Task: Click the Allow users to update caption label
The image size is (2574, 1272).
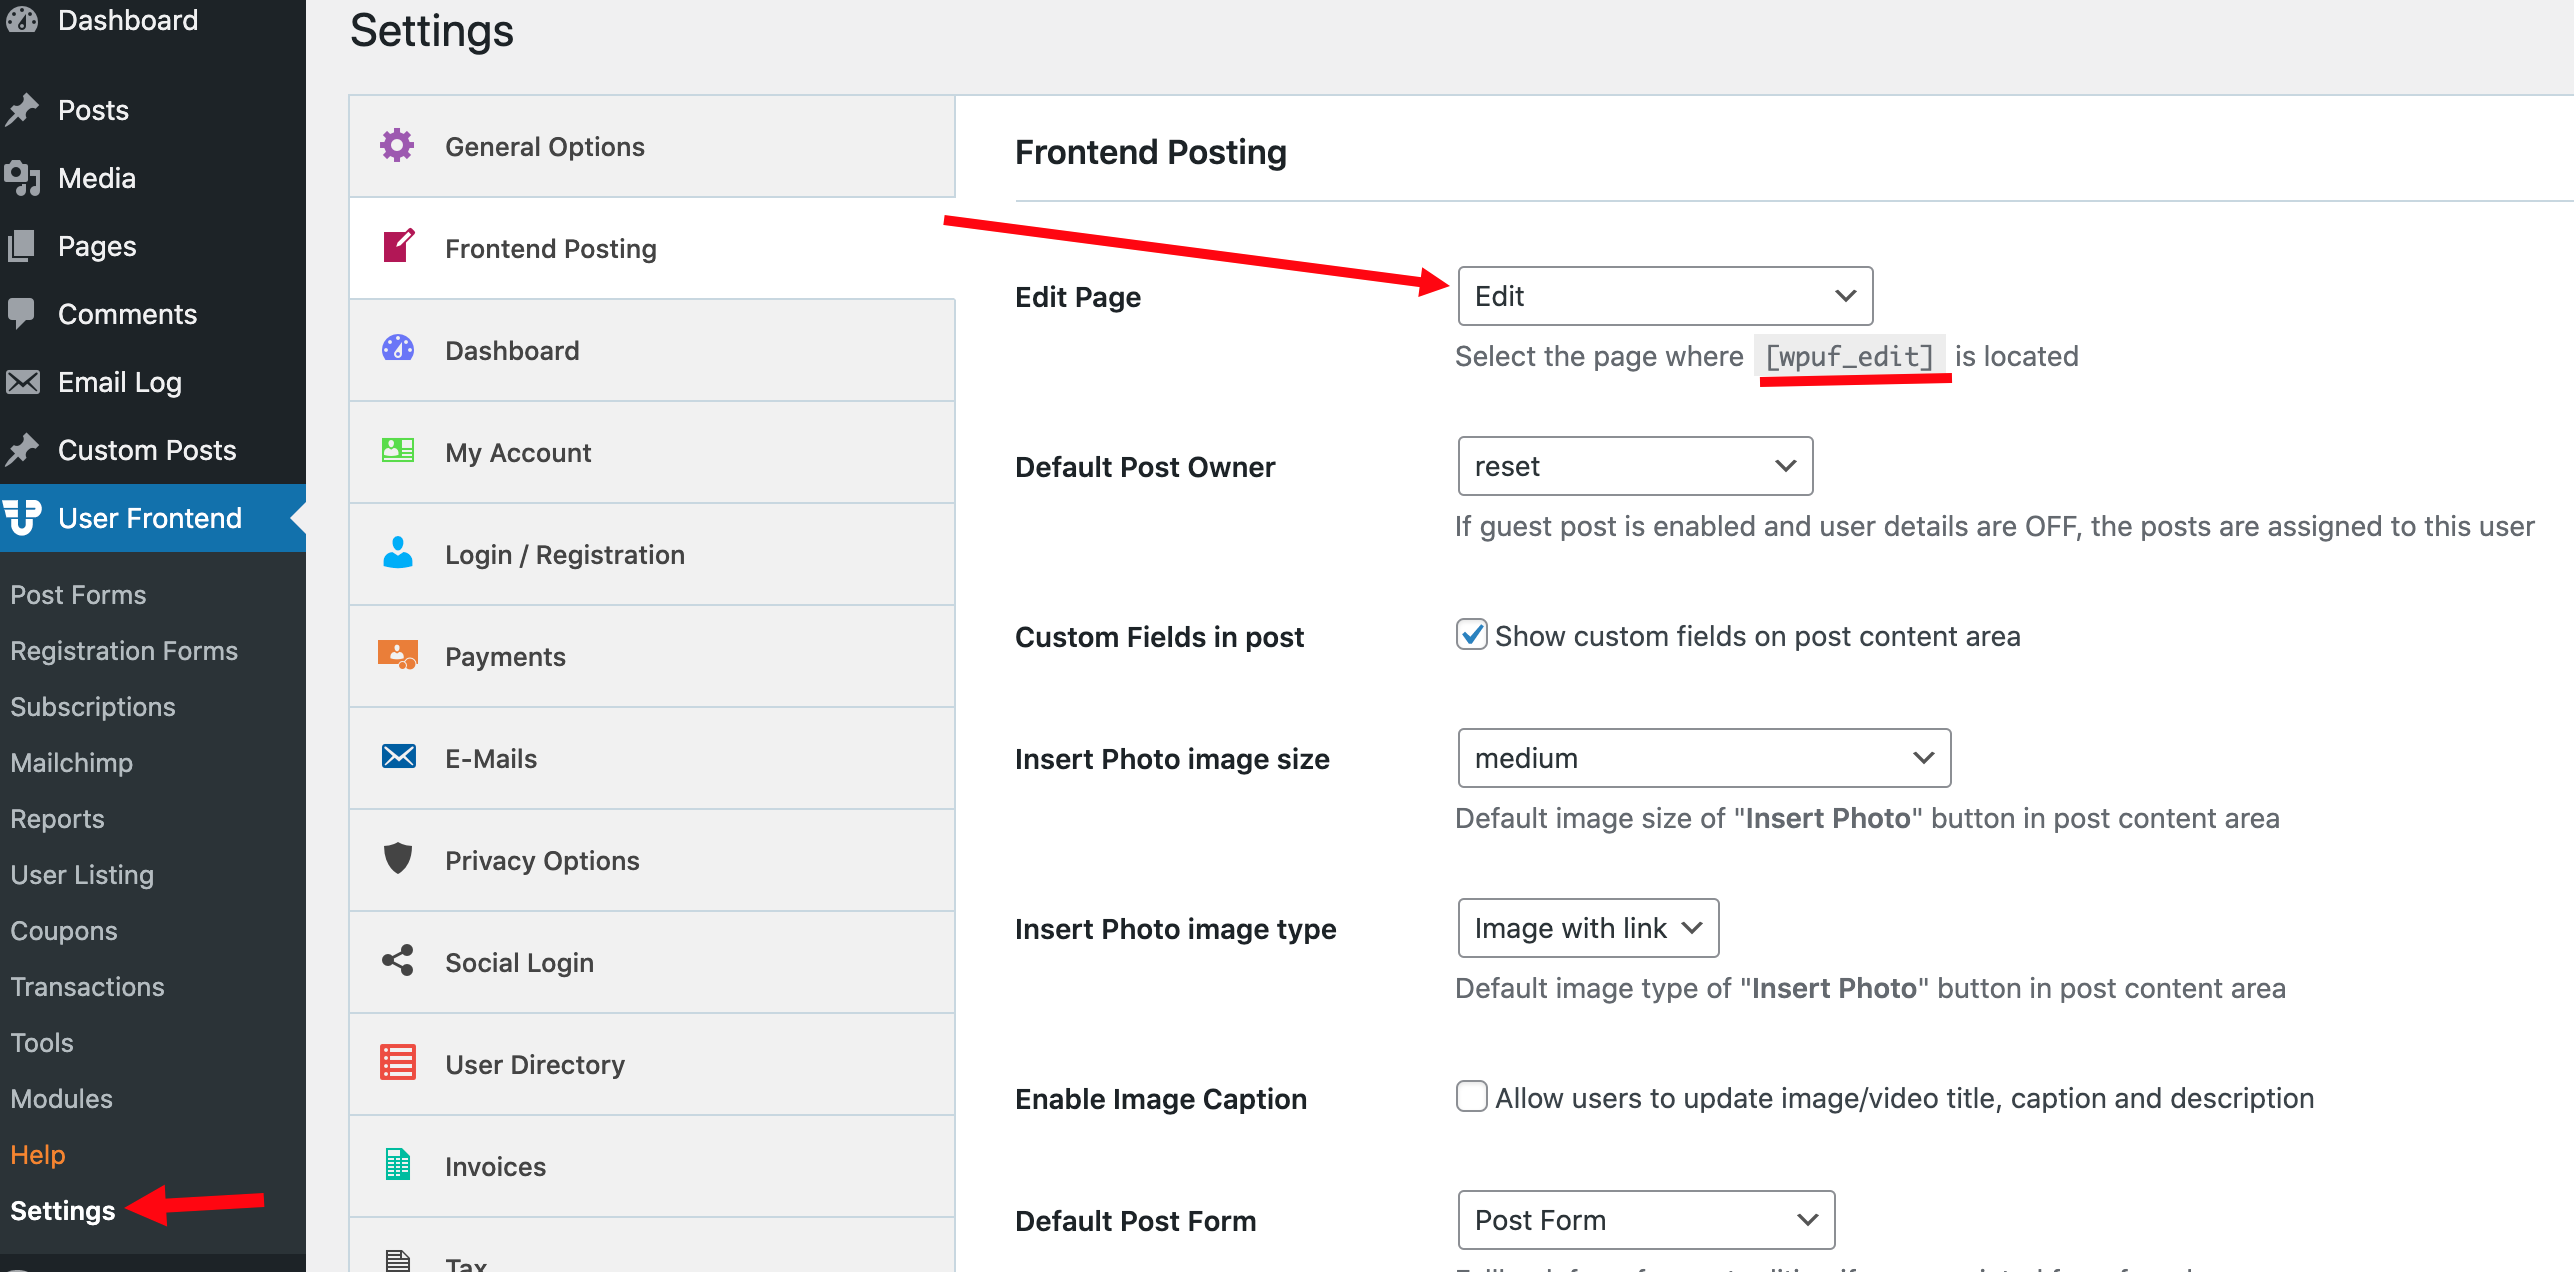Action: 1904,1098
